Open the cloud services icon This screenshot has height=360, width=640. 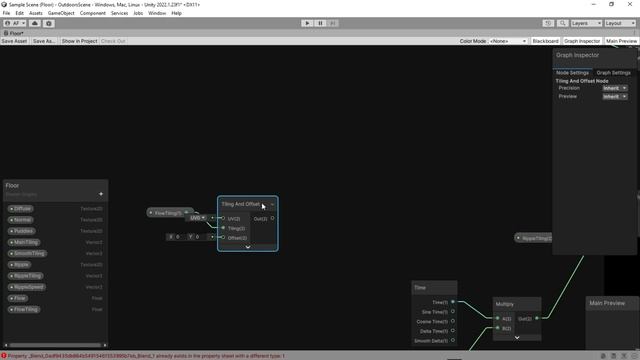pos(35,23)
